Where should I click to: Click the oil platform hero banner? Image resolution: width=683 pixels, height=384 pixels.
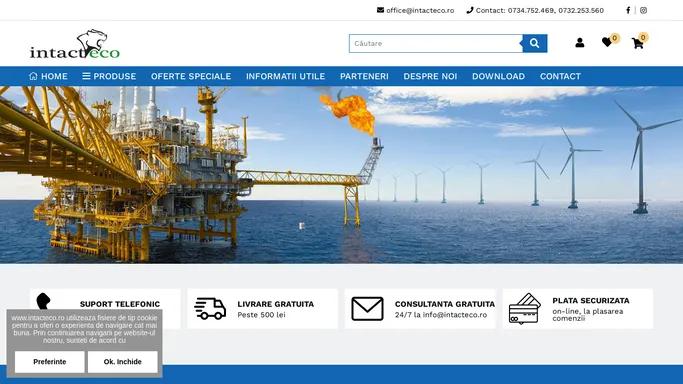342,175
